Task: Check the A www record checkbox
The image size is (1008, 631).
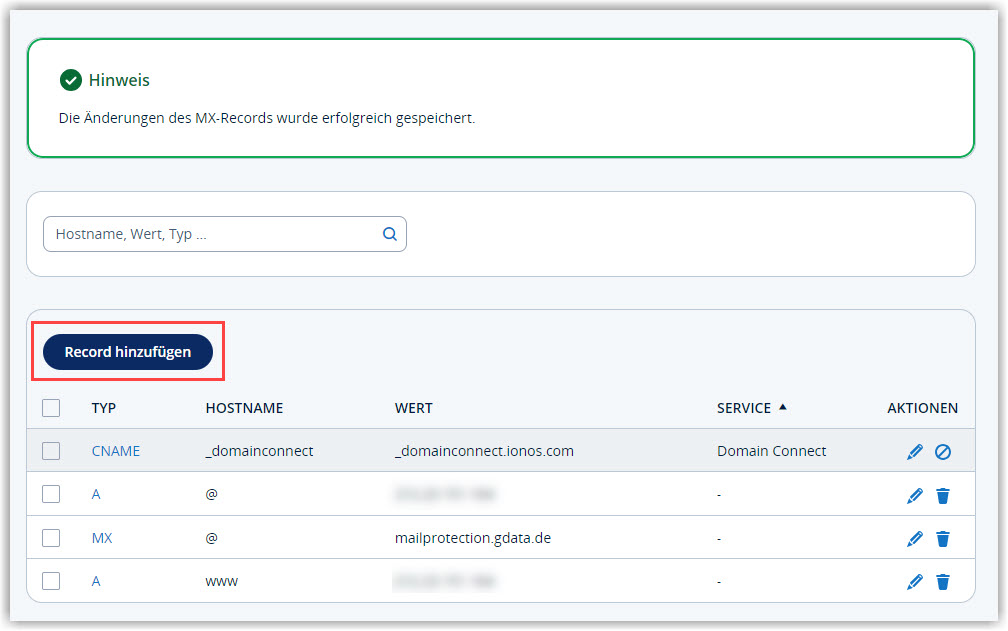Action: point(51,581)
